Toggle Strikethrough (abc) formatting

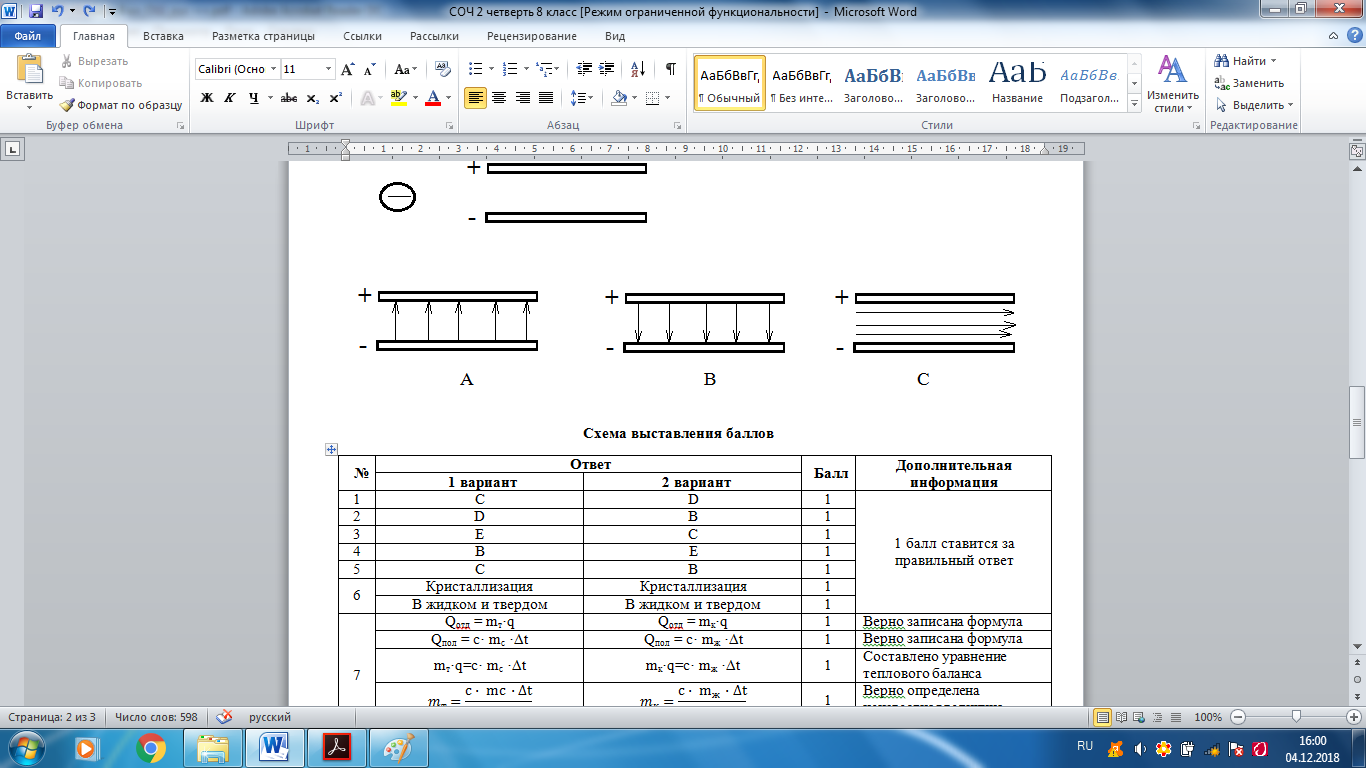point(289,98)
